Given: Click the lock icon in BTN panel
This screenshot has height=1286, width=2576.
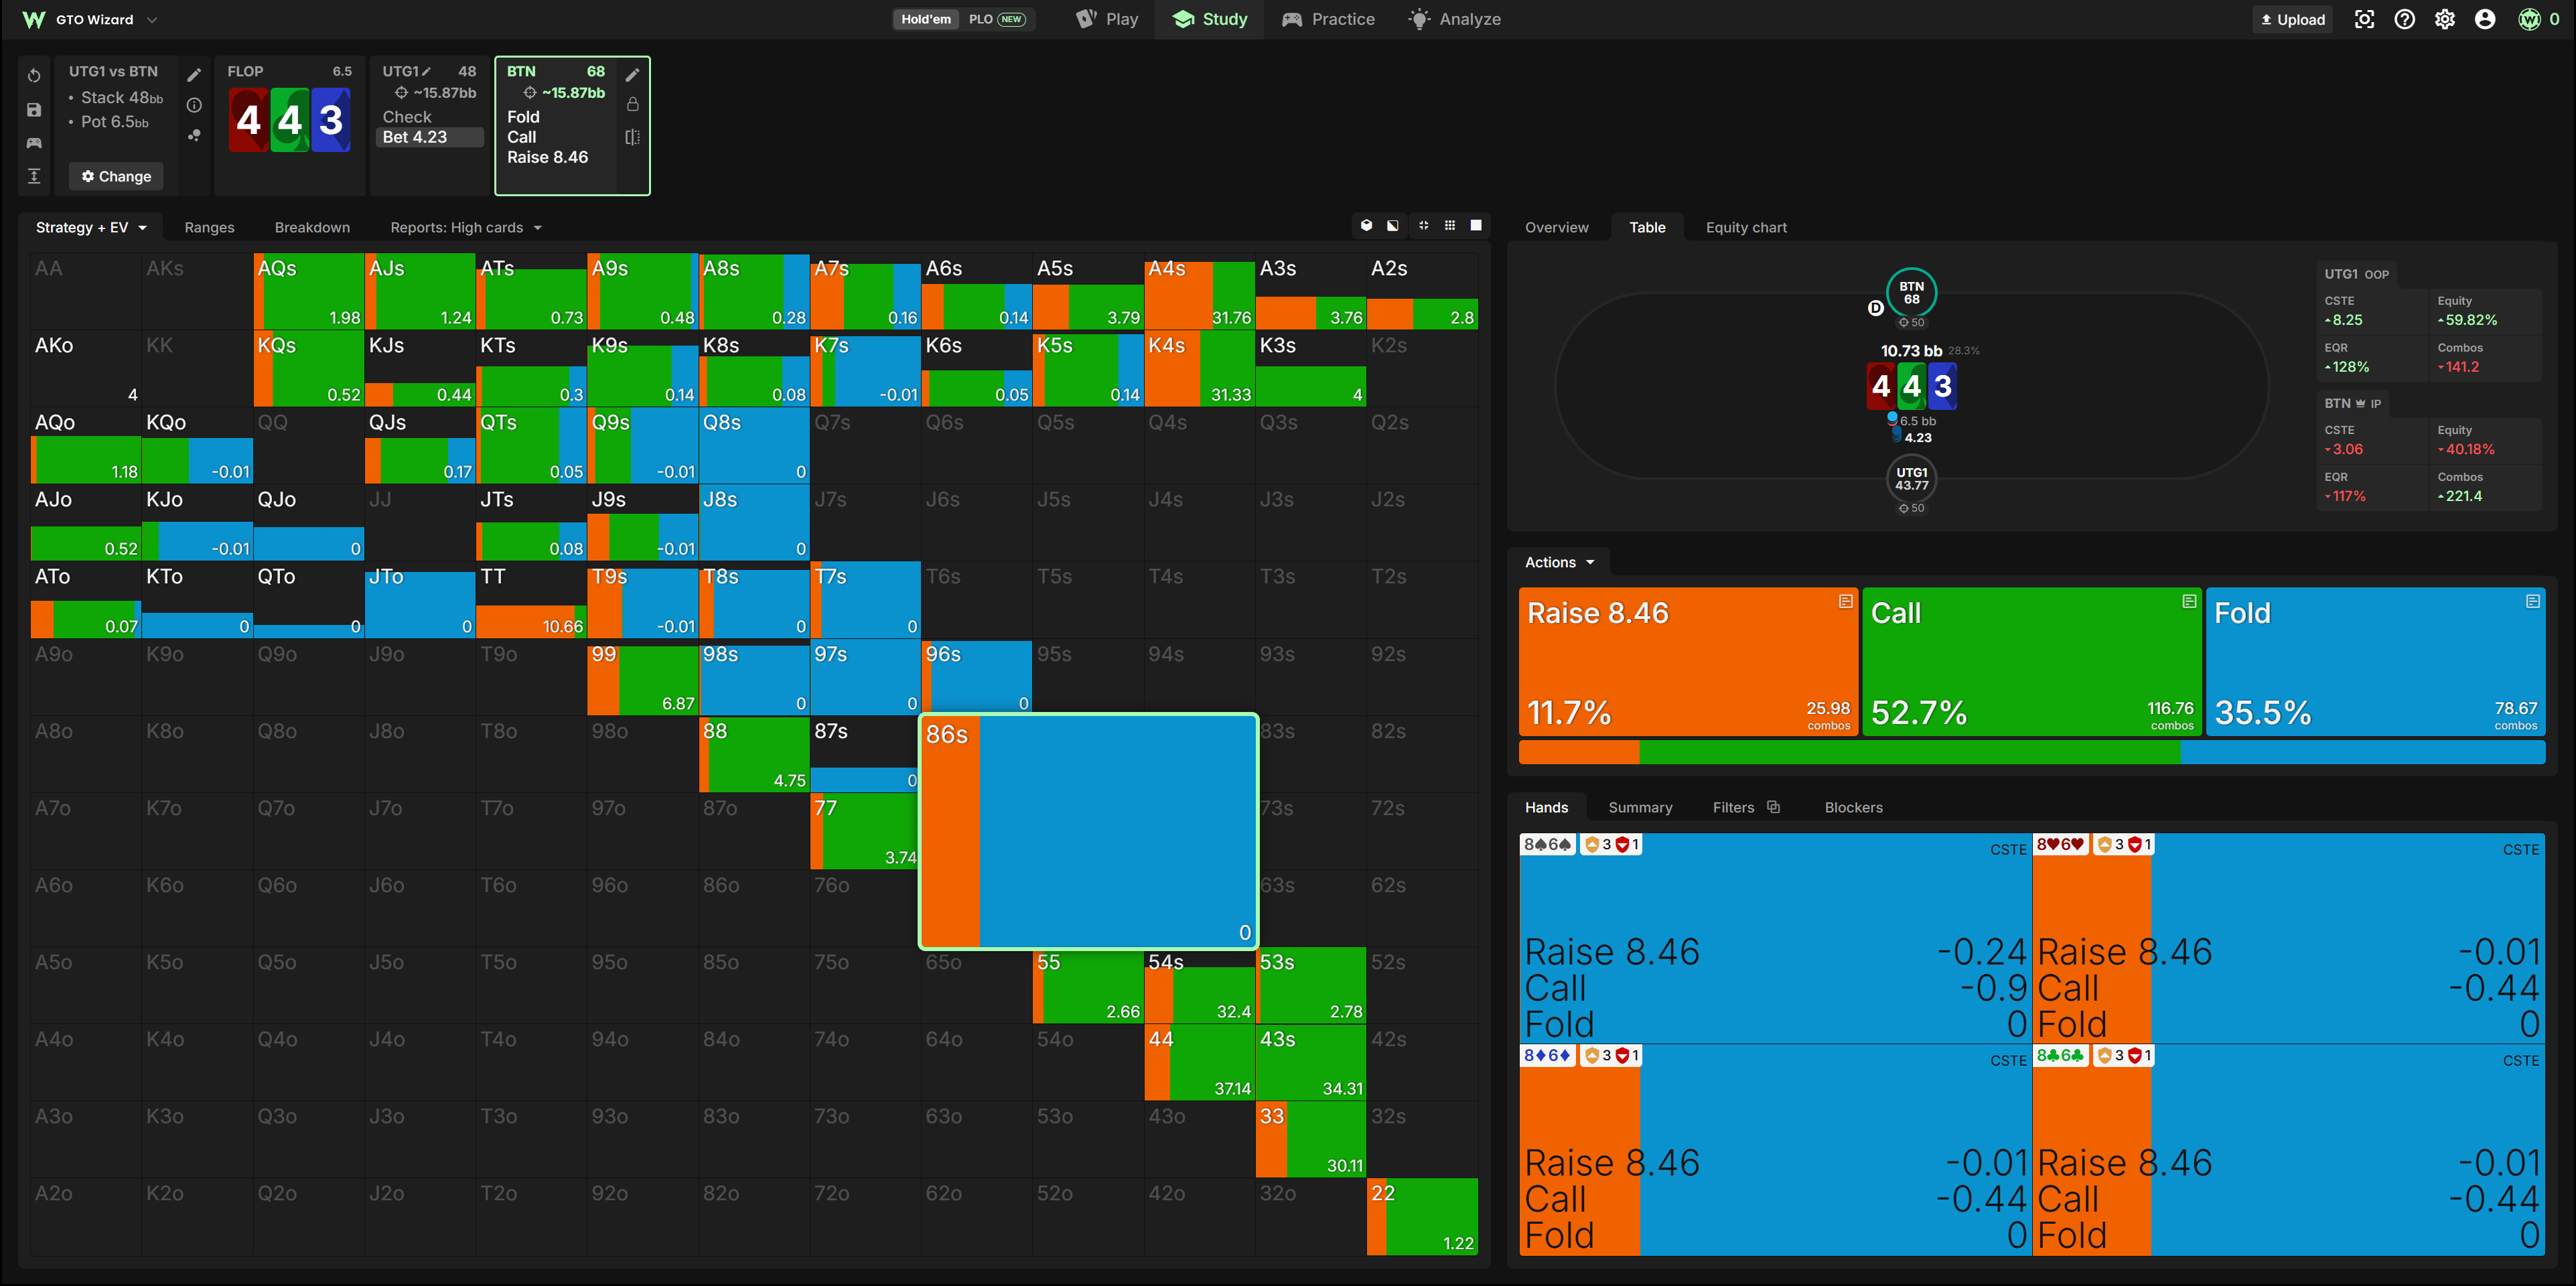Looking at the screenshot, I should tap(632, 104).
